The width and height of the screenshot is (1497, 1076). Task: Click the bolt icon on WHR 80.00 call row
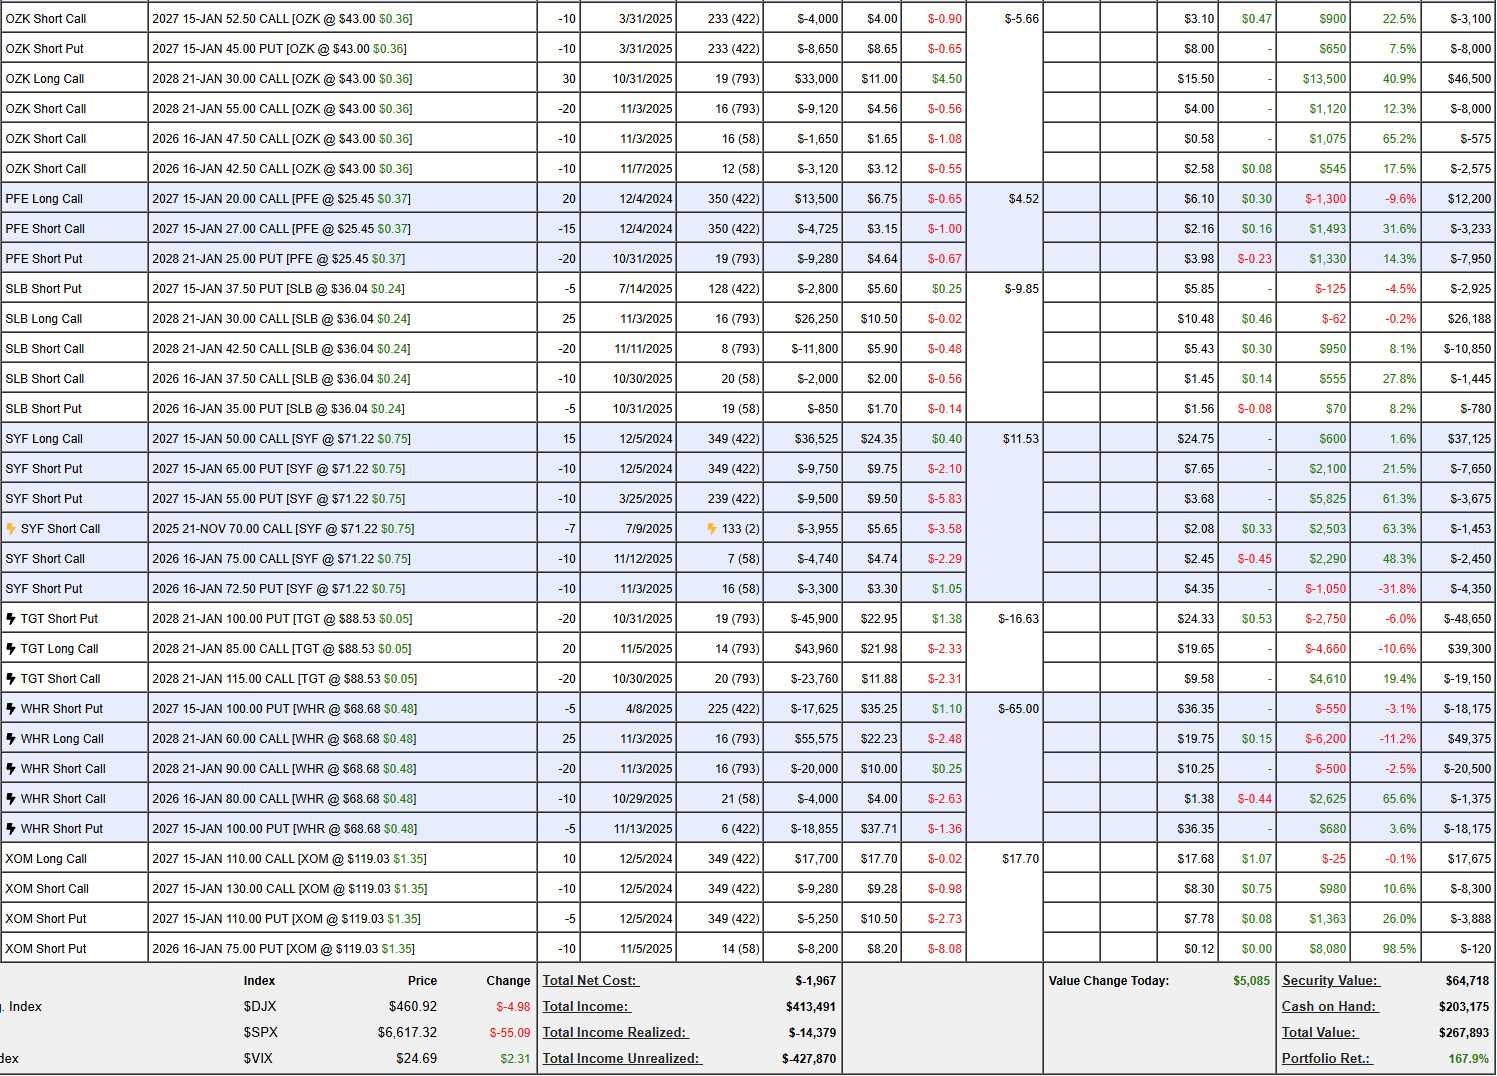tap(11, 799)
